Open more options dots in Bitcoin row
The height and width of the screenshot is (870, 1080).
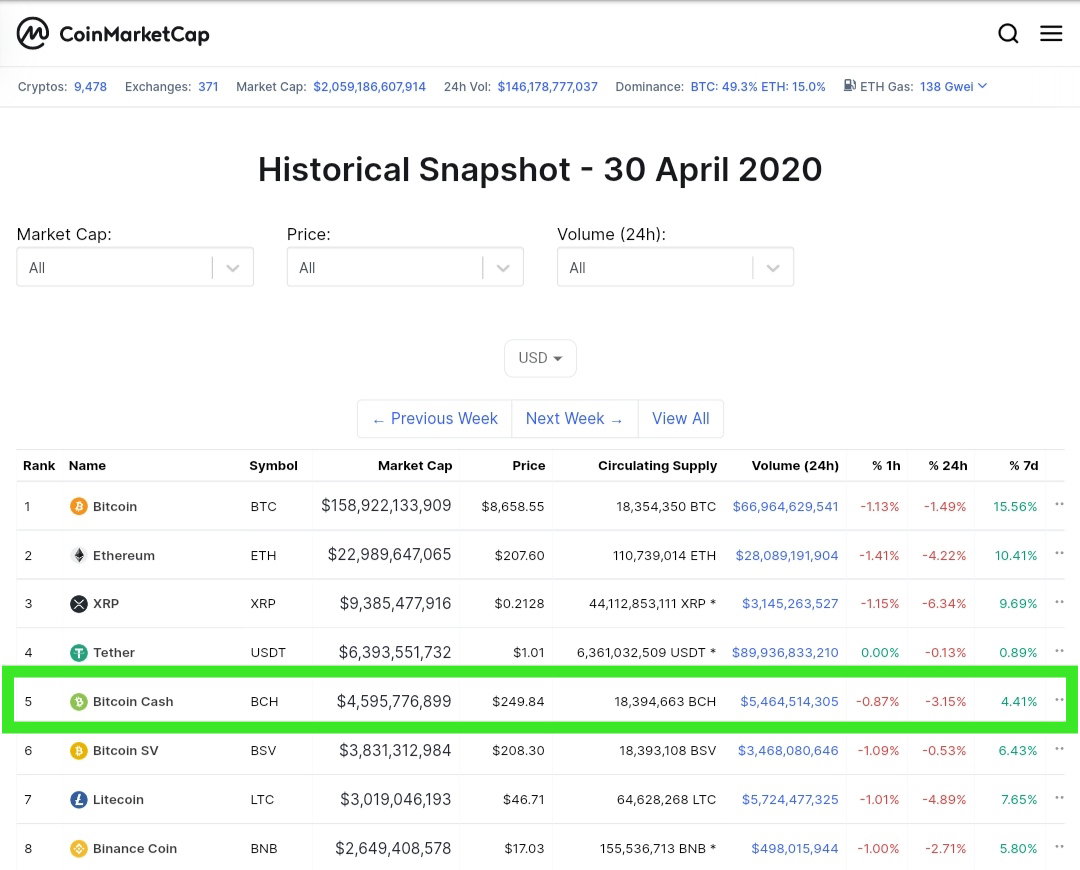(x=1059, y=504)
